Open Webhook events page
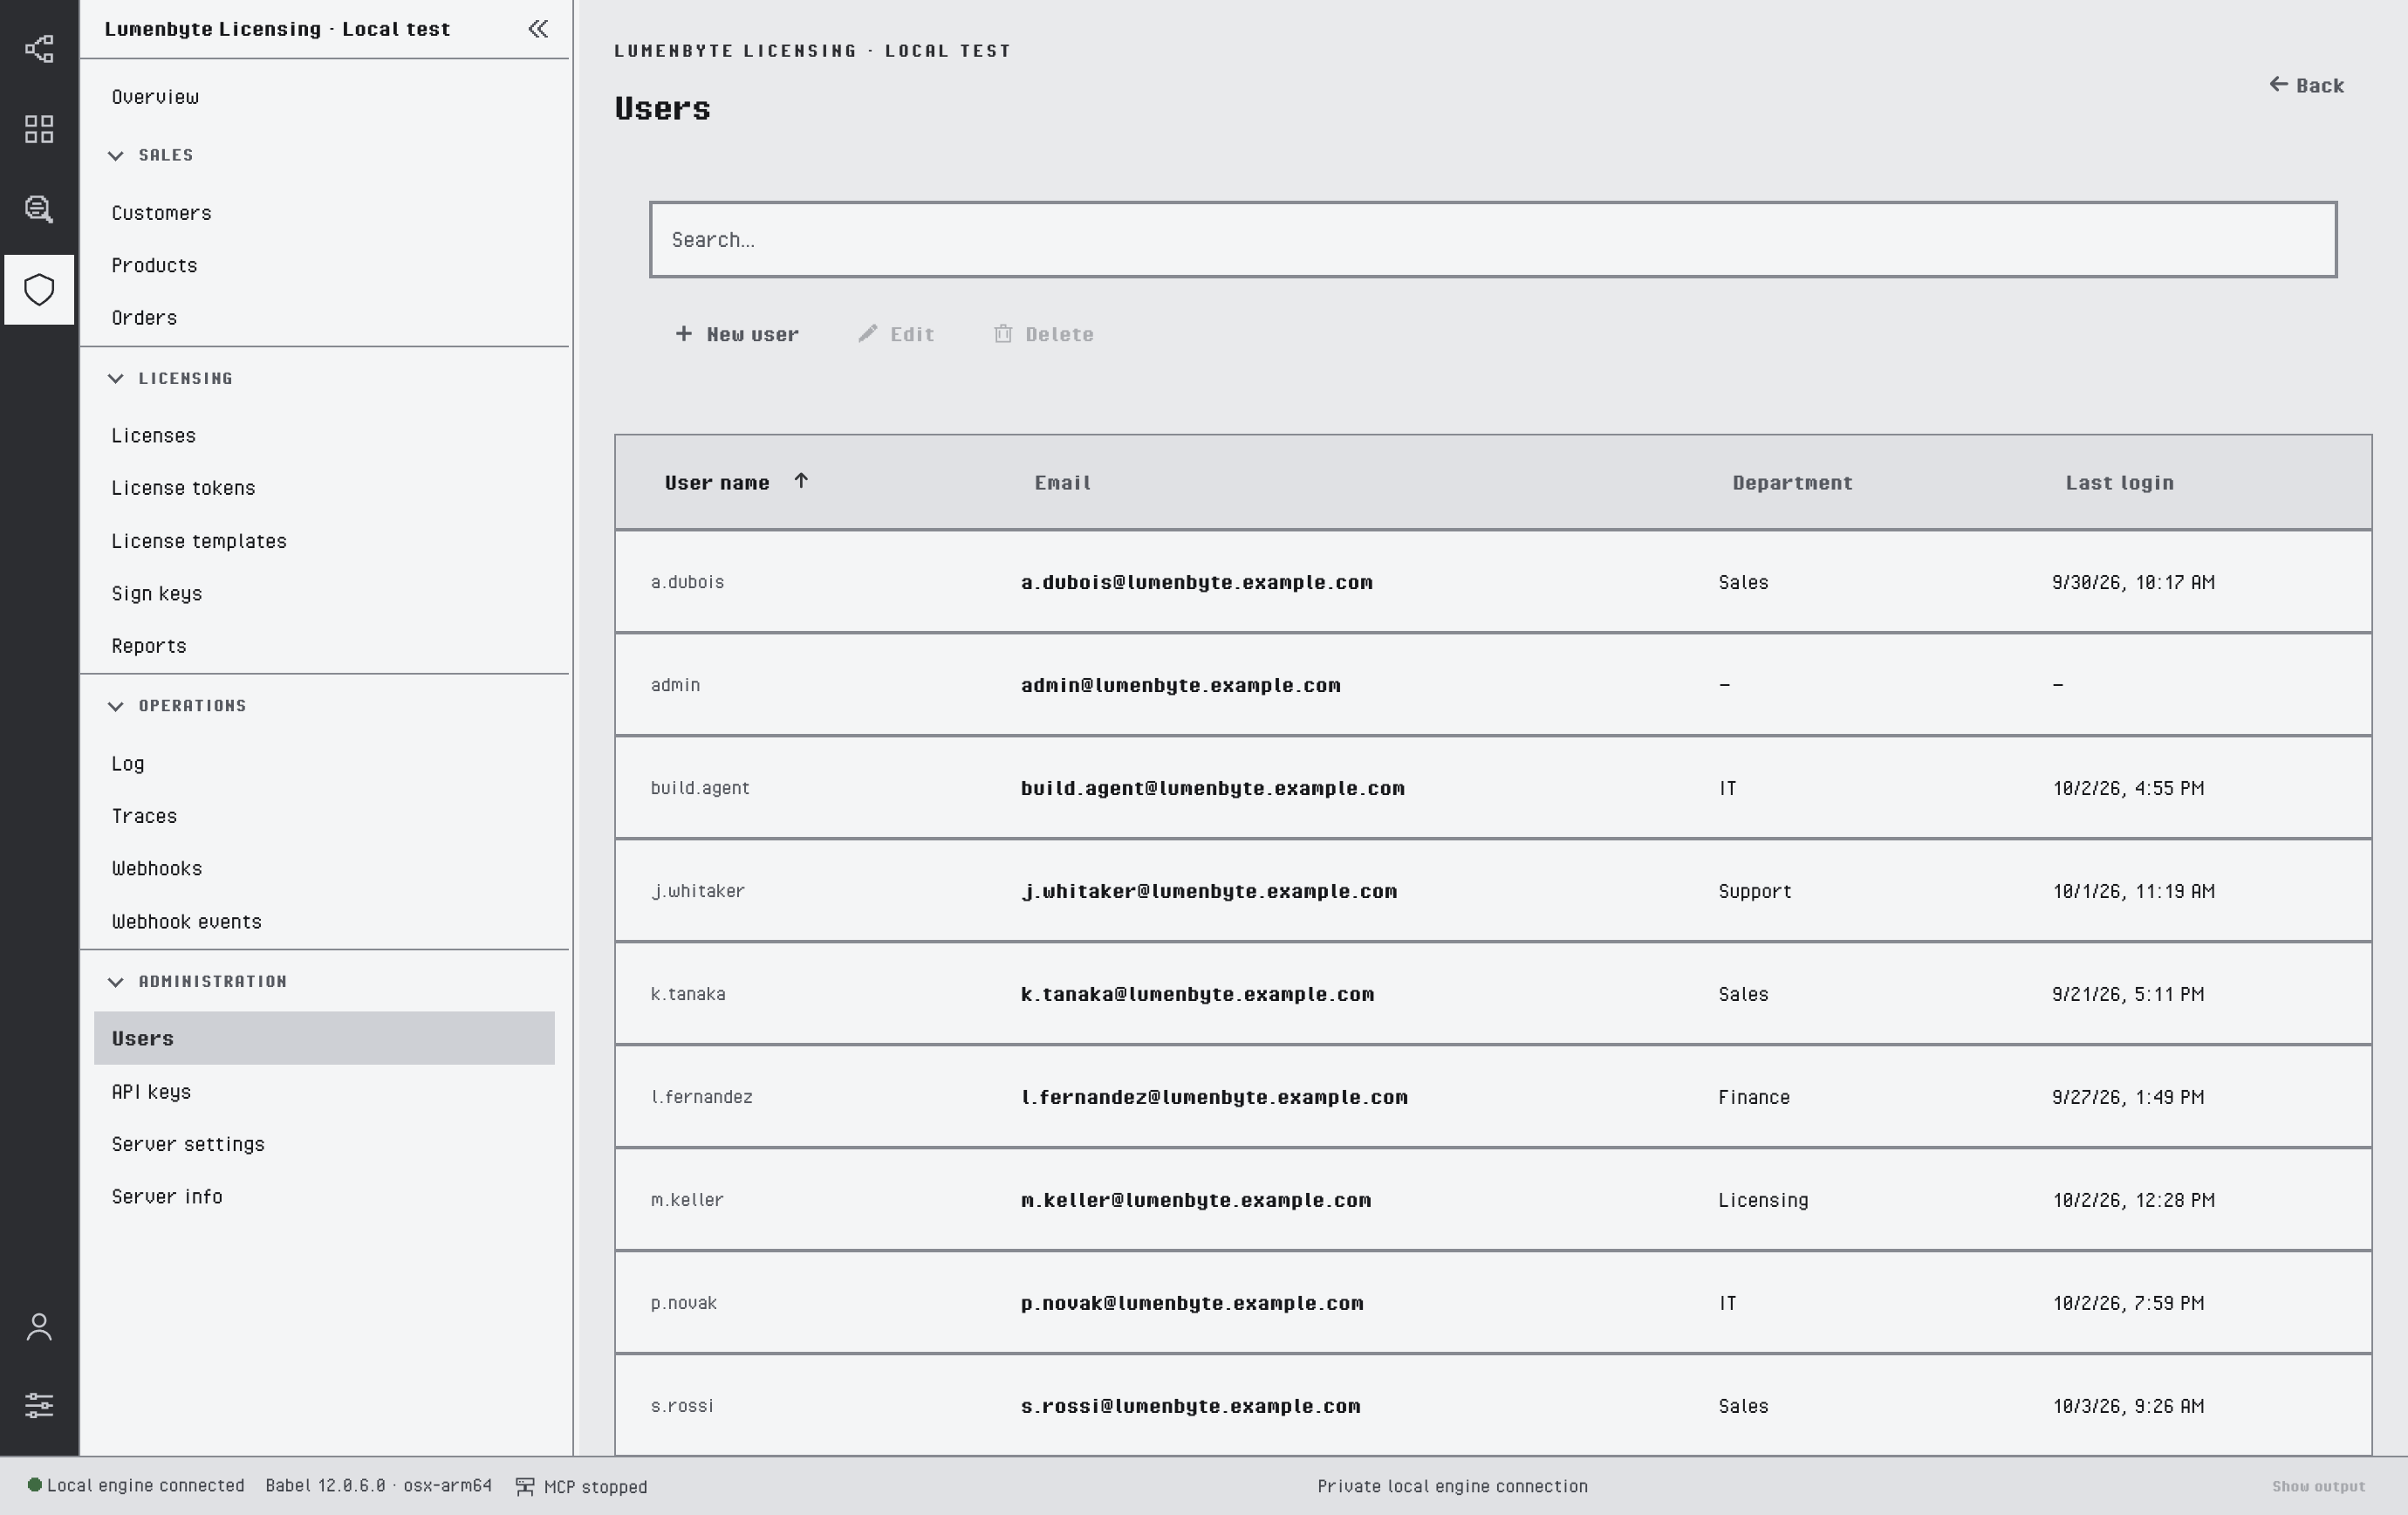2408x1515 pixels. tap(186, 922)
